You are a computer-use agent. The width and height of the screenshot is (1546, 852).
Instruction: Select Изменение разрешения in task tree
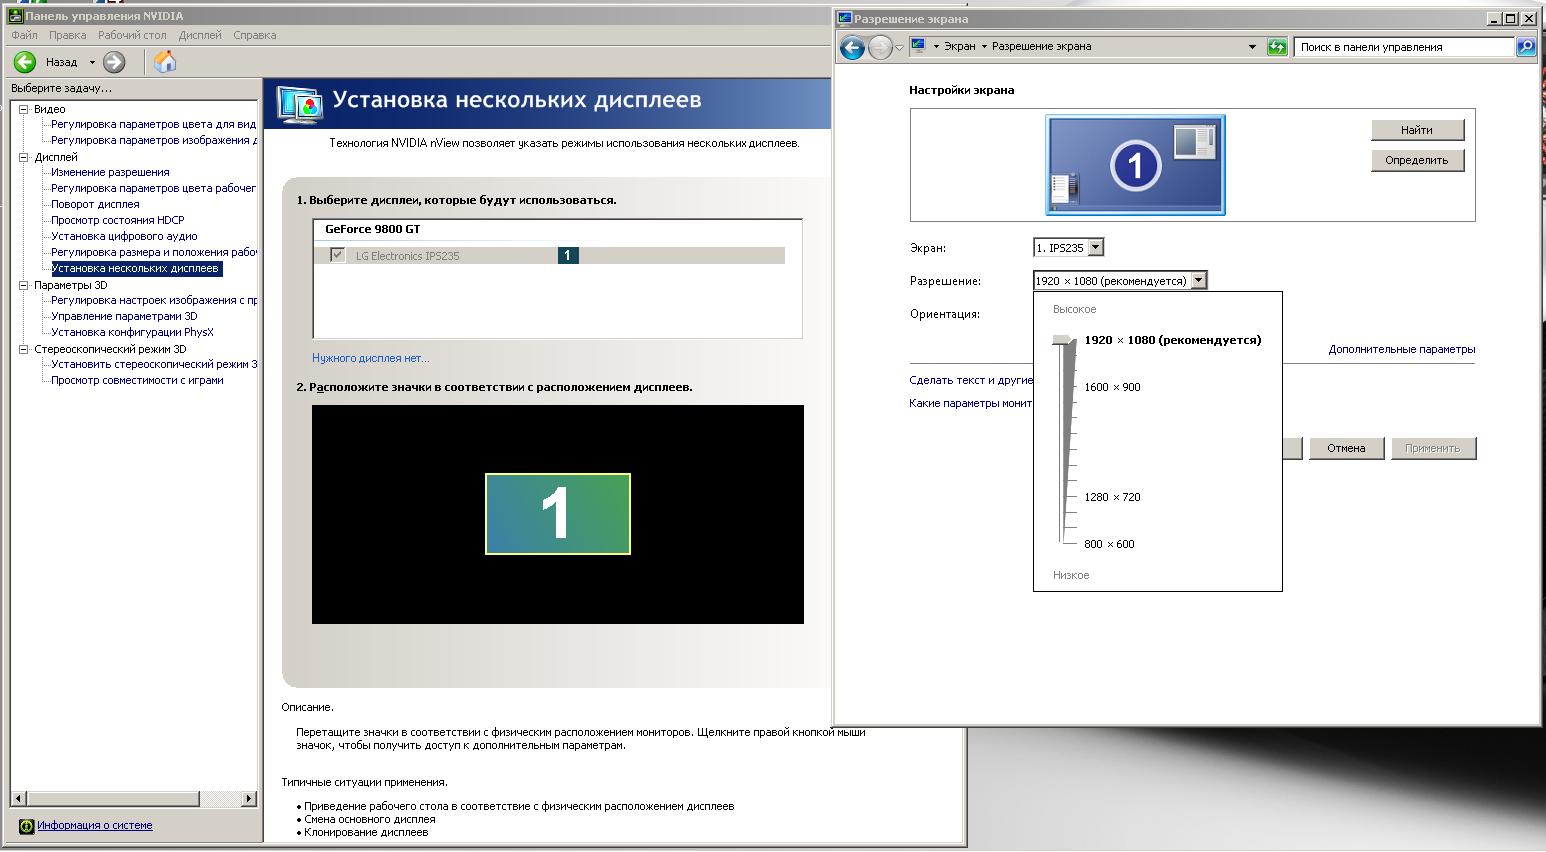[x=110, y=172]
